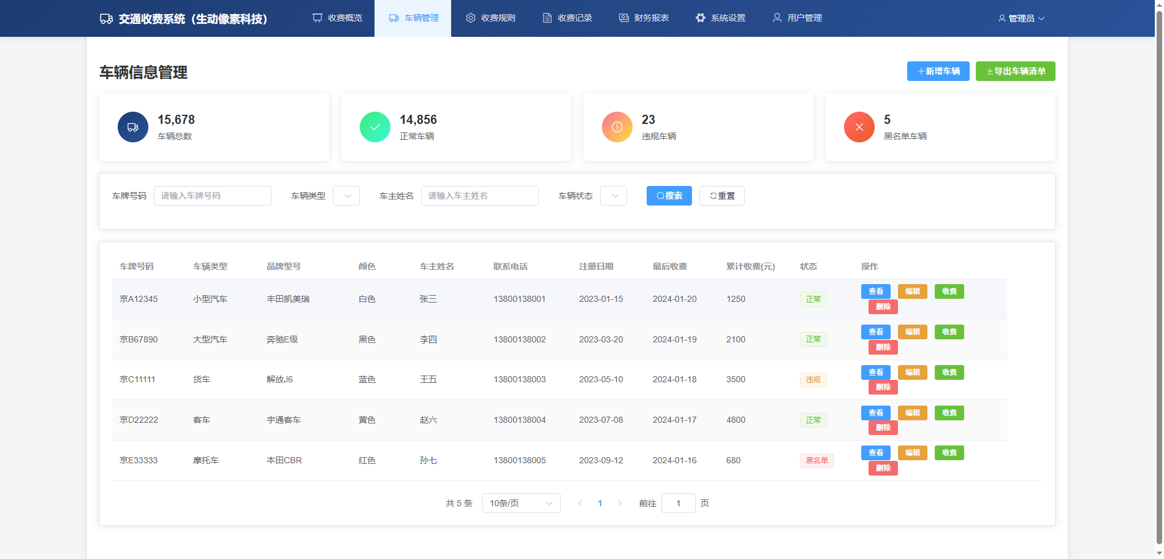Click the red X blacklist vehicles icon
The width and height of the screenshot is (1164, 559).
[x=859, y=127]
